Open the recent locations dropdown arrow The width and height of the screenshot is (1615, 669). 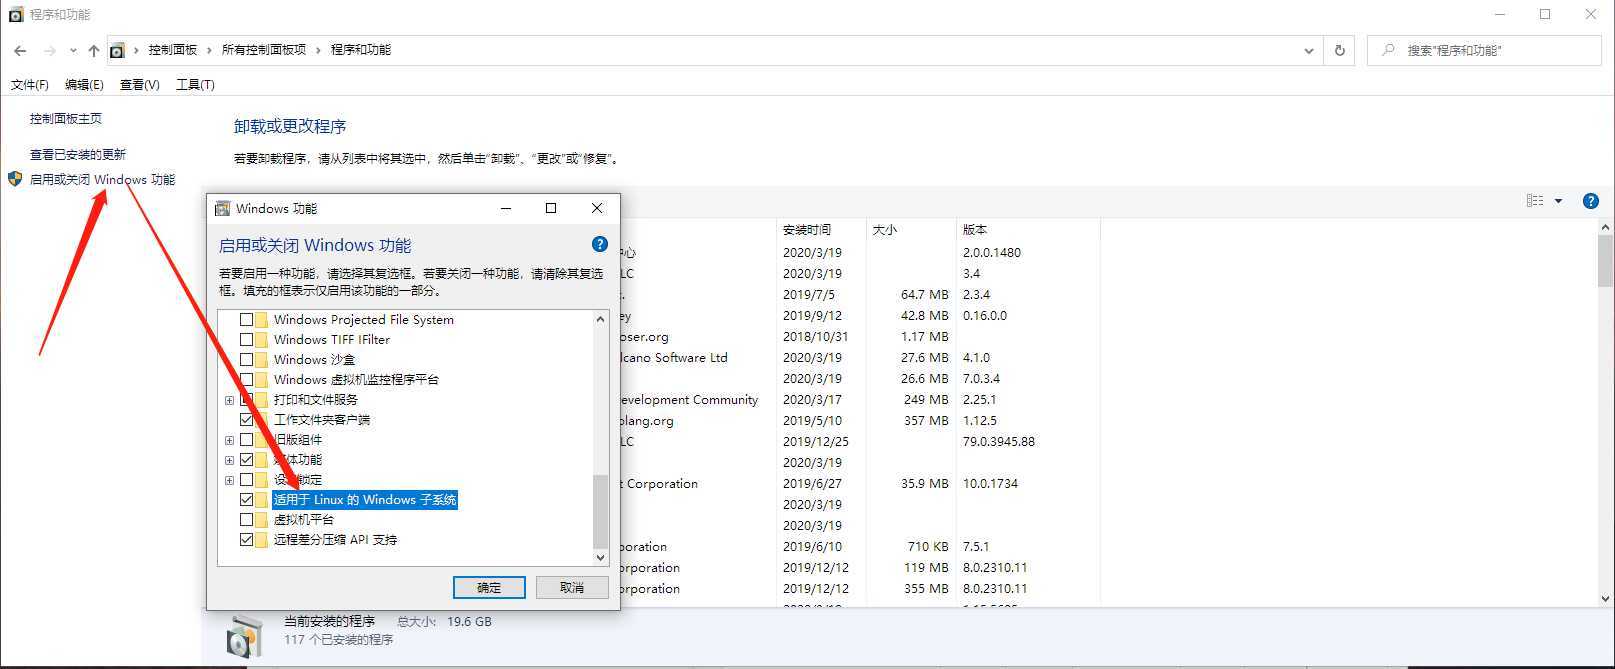pos(73,50)
